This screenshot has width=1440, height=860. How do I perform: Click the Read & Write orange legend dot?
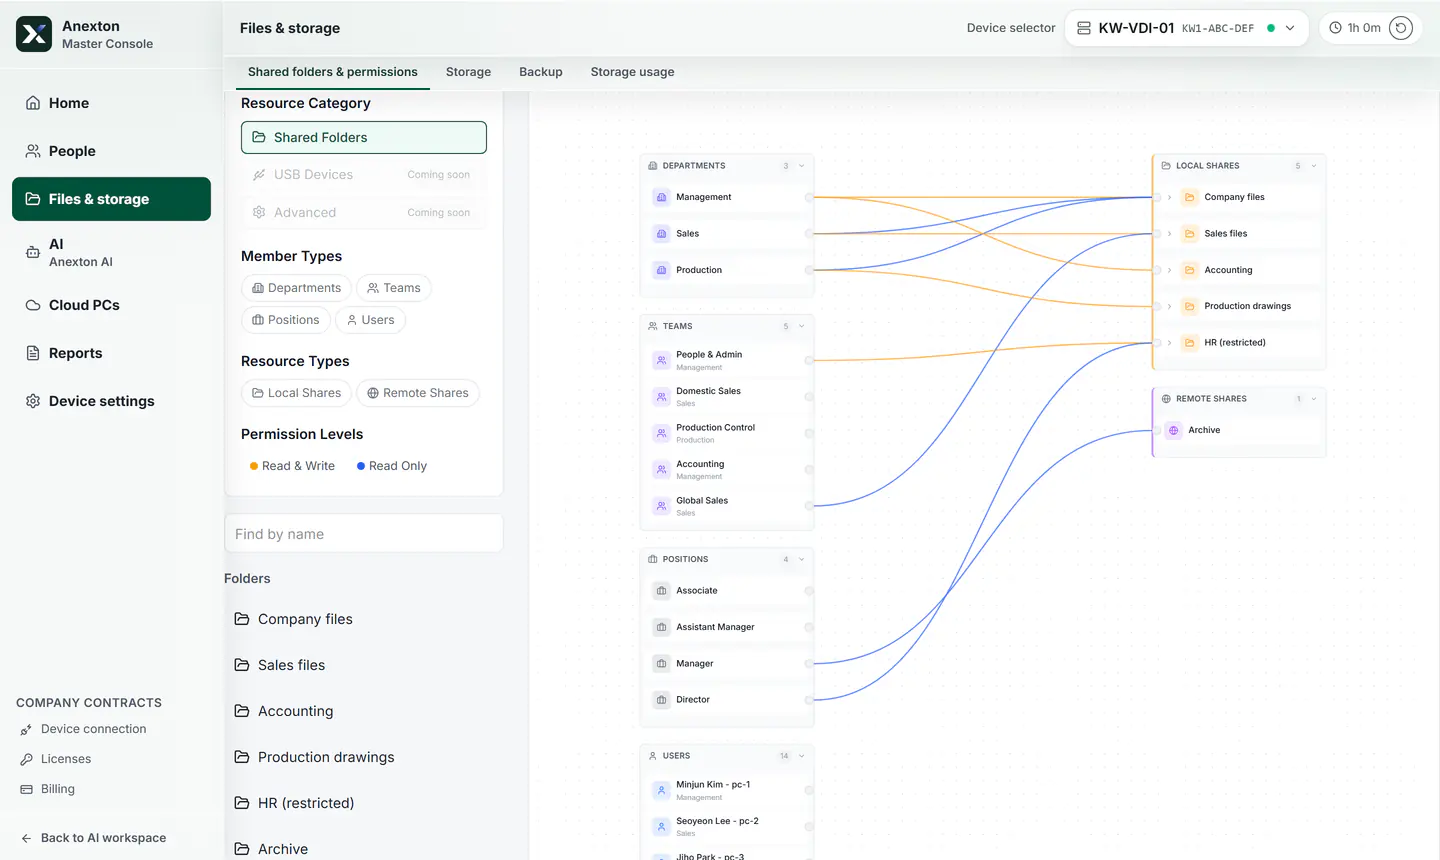(x=254, y=466)
